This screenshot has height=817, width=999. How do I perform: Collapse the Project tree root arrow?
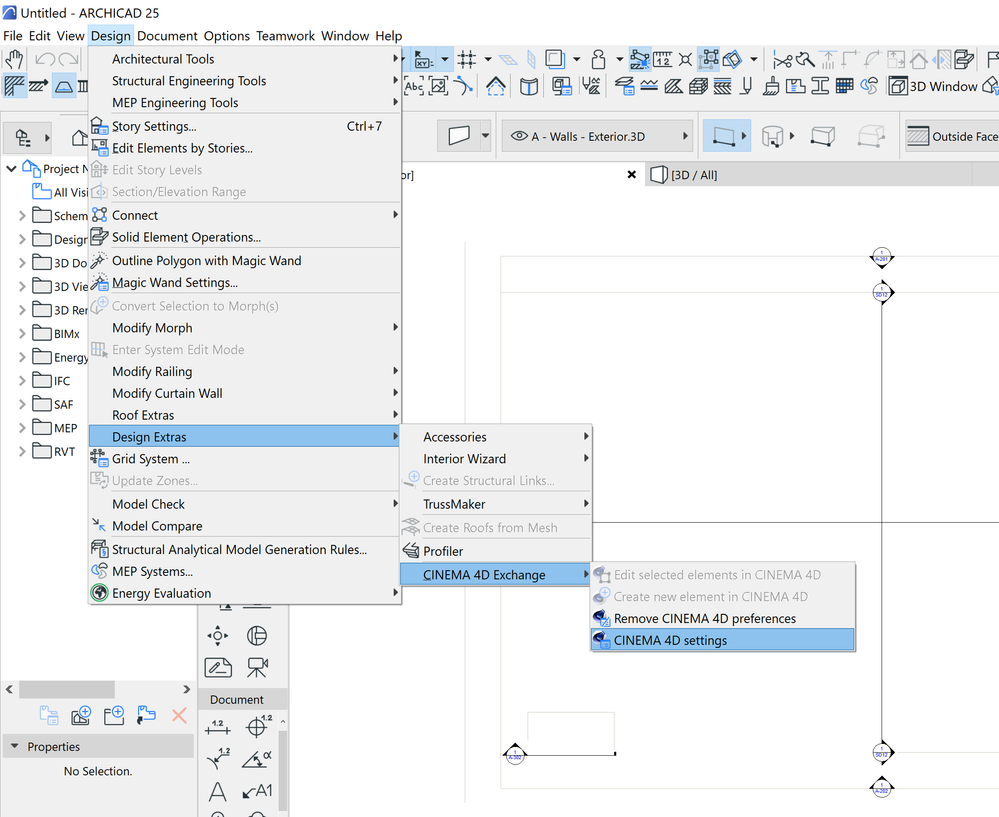(x=11, y=169)
